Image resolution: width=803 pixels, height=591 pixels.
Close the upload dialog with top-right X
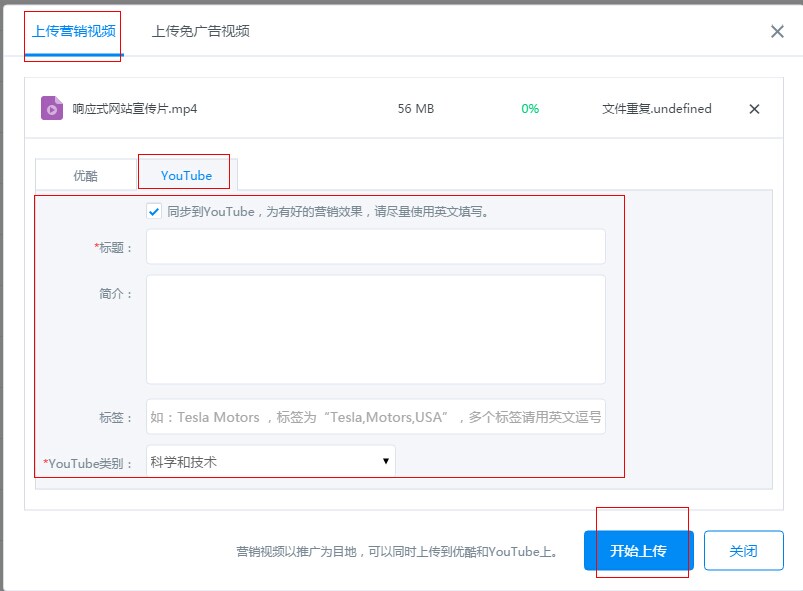pyautogui.click(x=777, y=31)
